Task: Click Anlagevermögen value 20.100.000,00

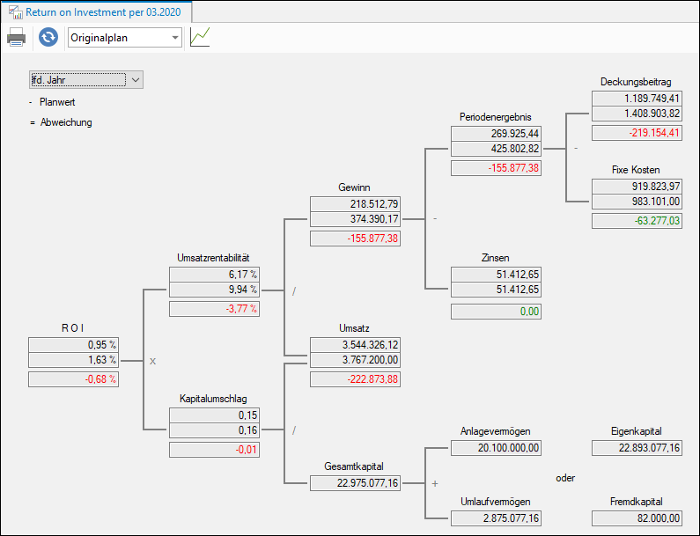Action: (x=496, y=448)
